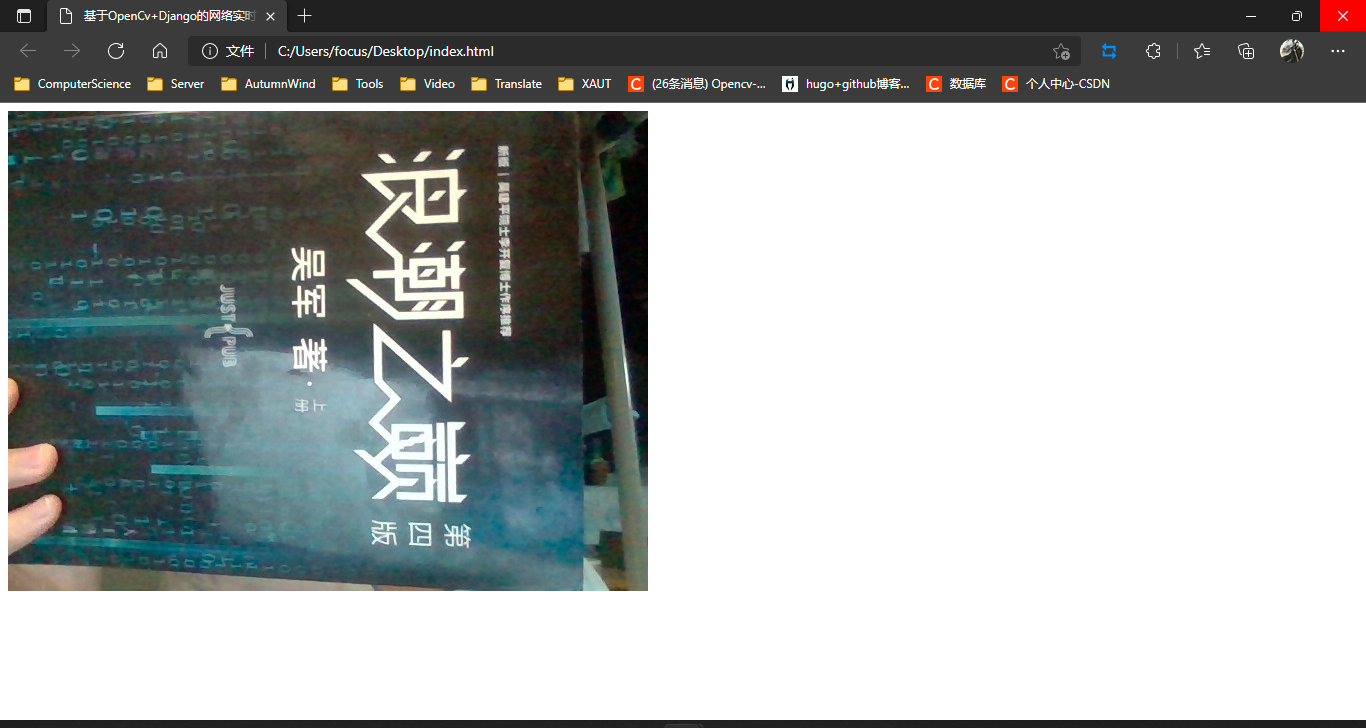Image resolution: width=1366 pixels, height=728 pixels.
Task: Go forward using the forward arrow
Action: [72, 51]
